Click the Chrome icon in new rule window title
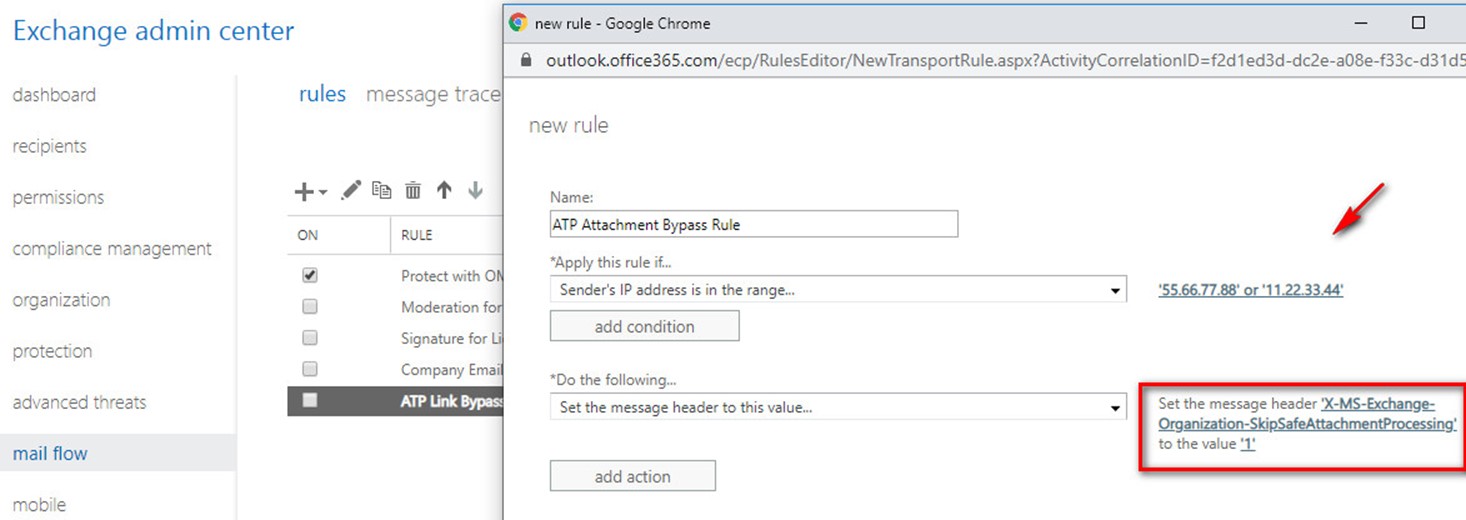 coord(518,23)
